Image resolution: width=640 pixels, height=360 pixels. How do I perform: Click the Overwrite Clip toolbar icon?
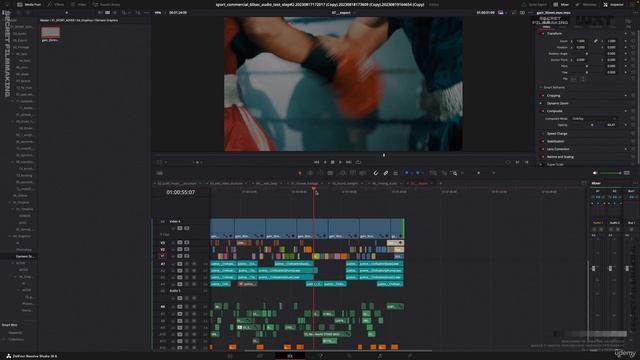[352, 173]
